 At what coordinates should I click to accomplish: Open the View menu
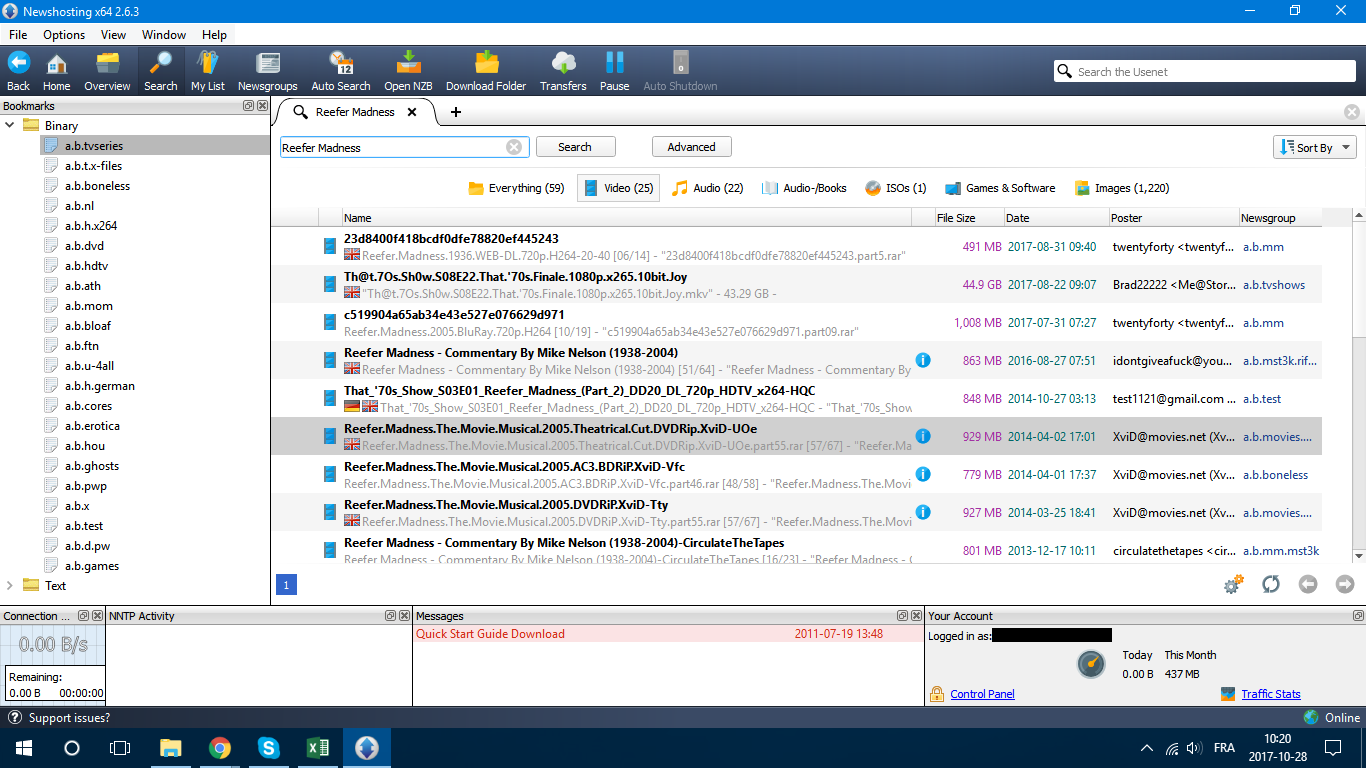114,35
